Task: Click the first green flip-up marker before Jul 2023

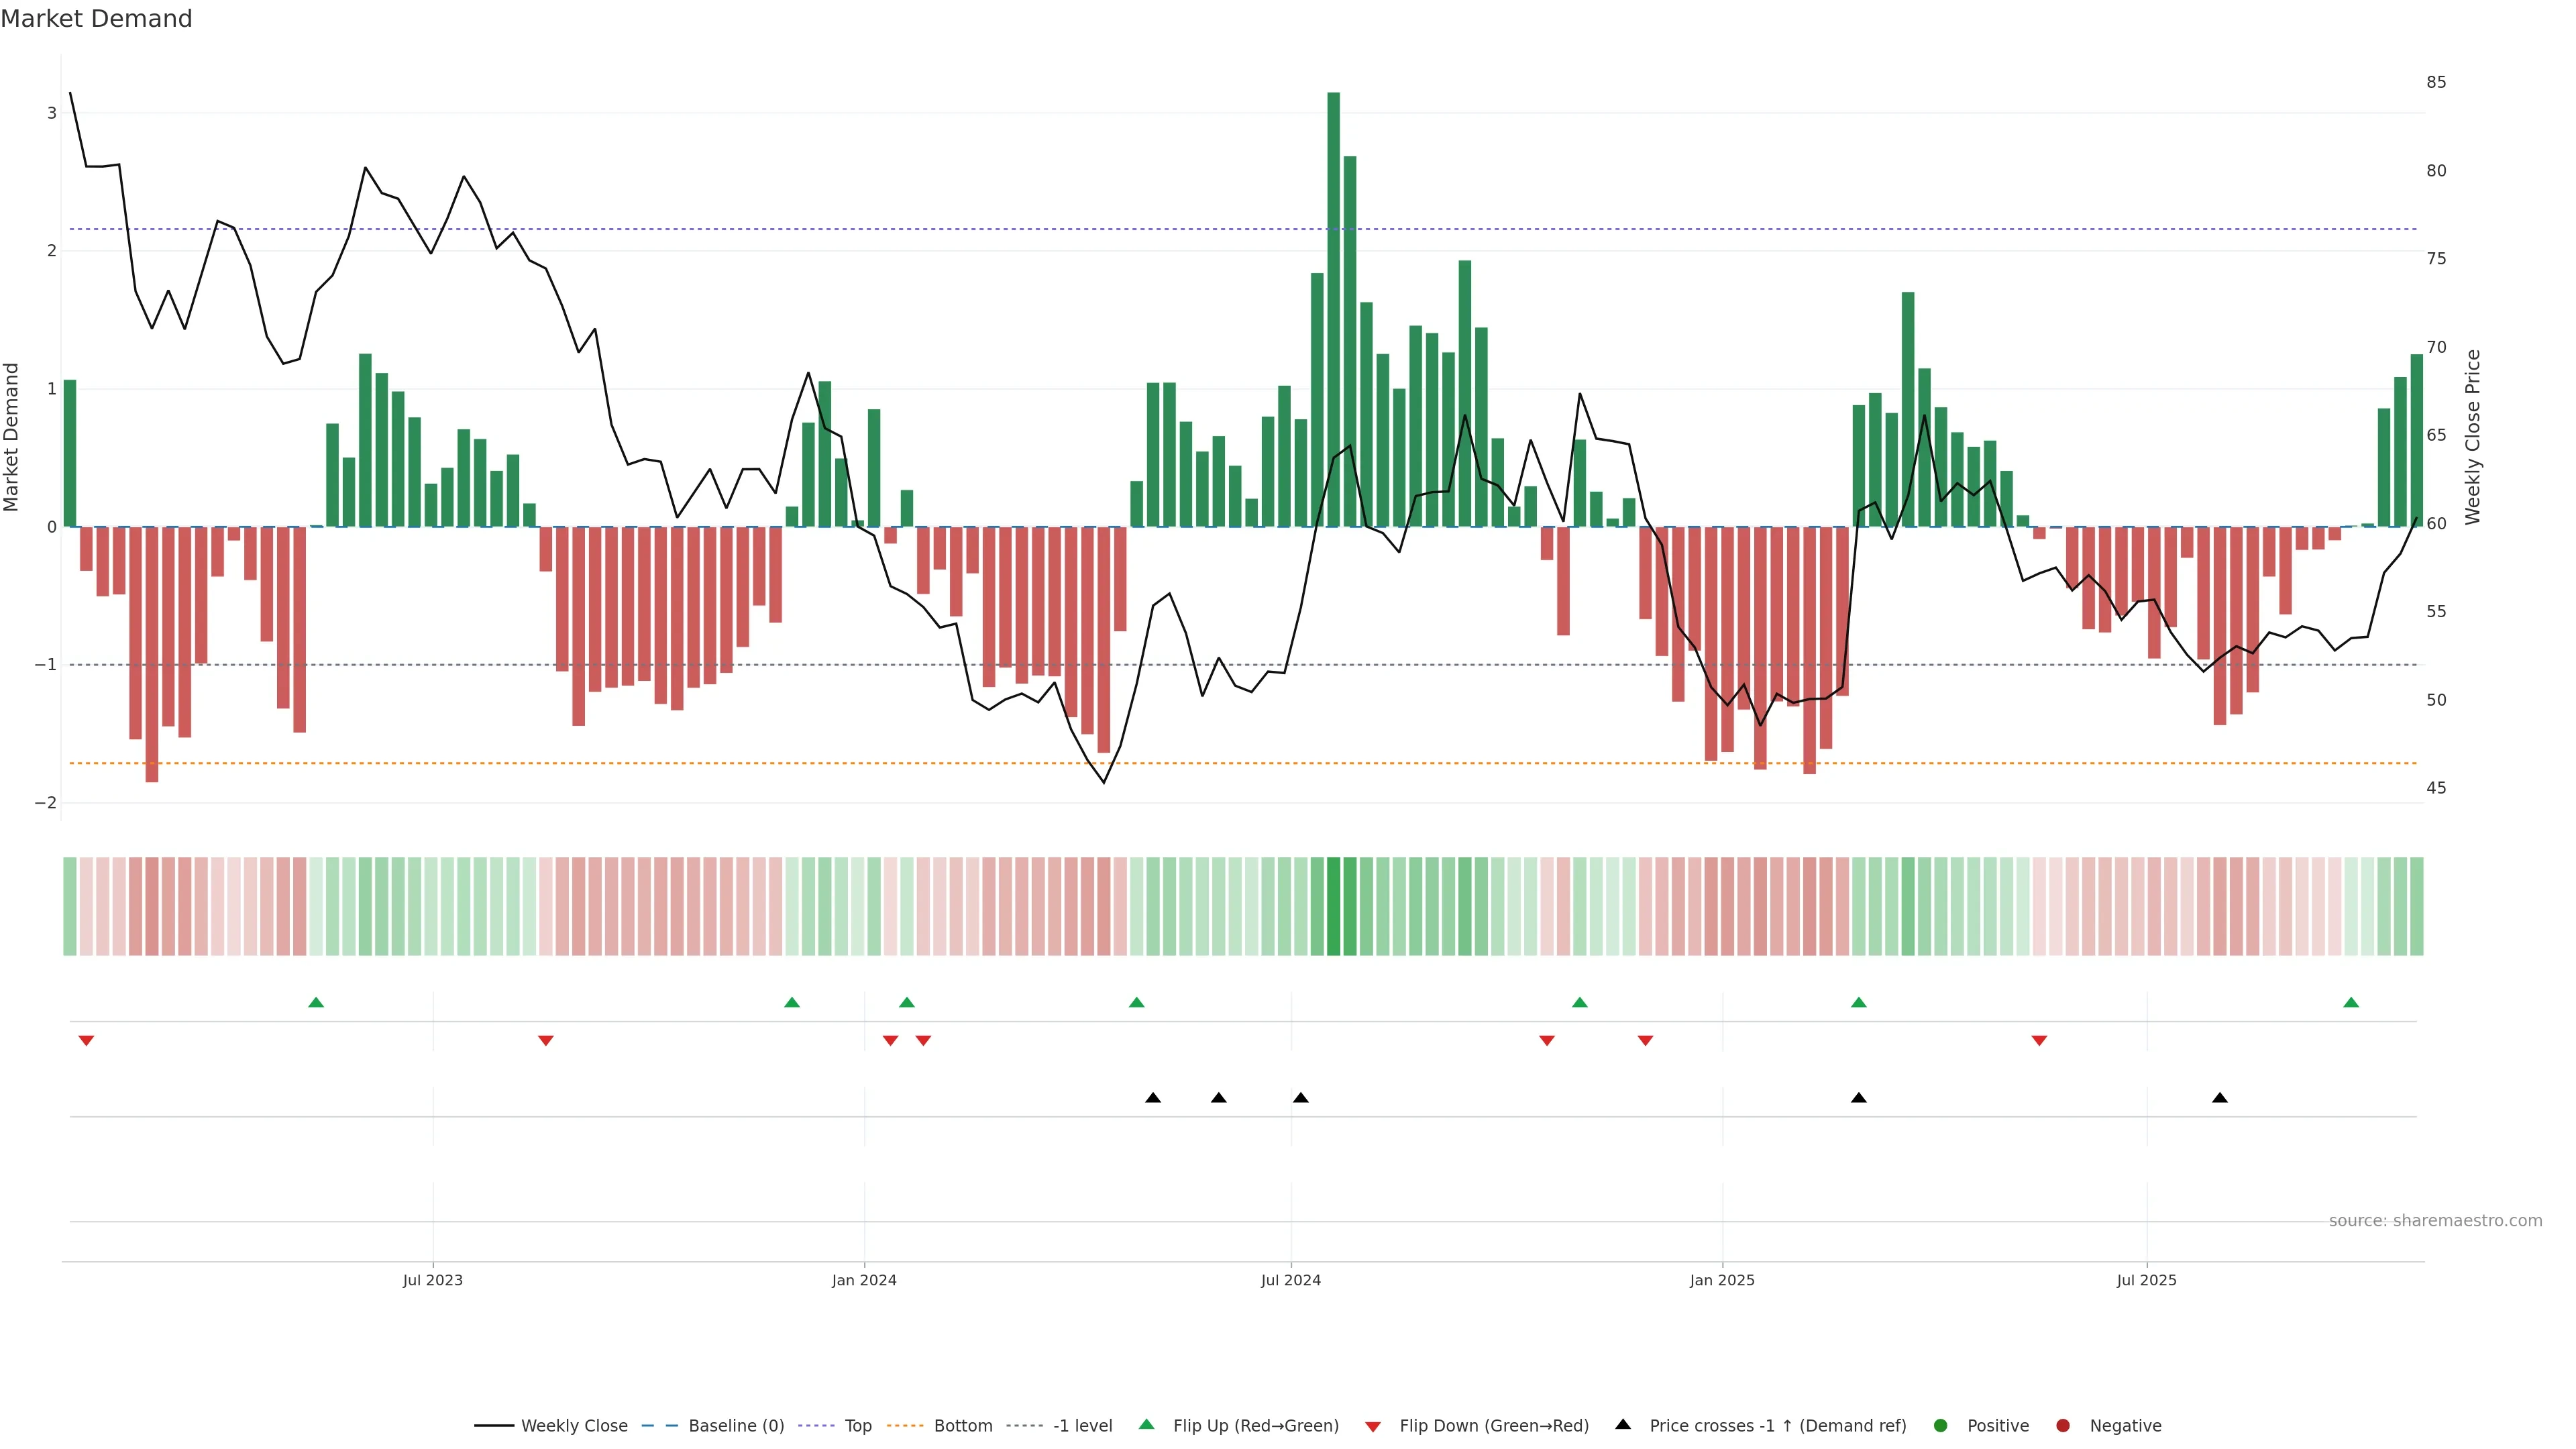Action: point(316,1002)
